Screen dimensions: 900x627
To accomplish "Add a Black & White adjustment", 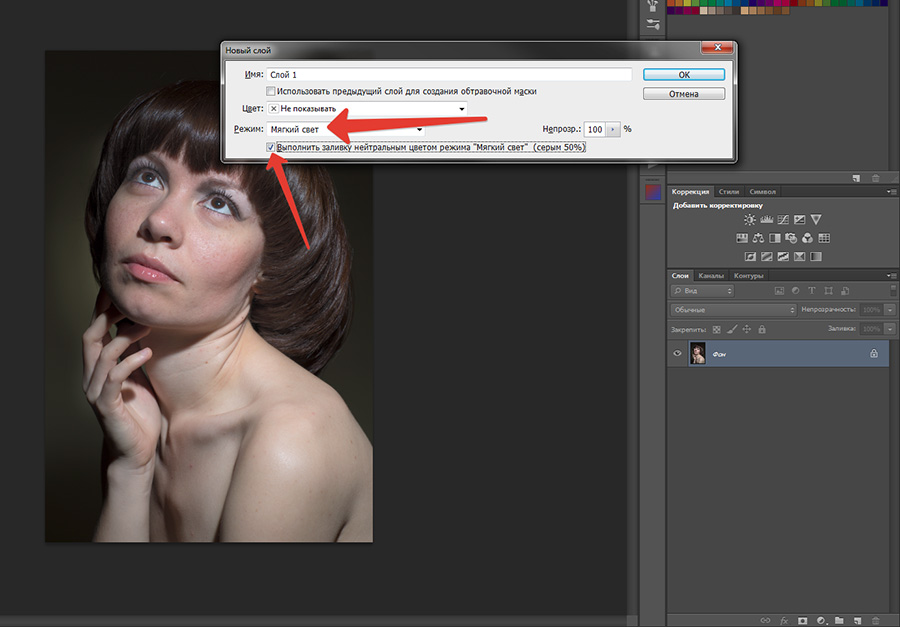I will click(x=774, y=238).
